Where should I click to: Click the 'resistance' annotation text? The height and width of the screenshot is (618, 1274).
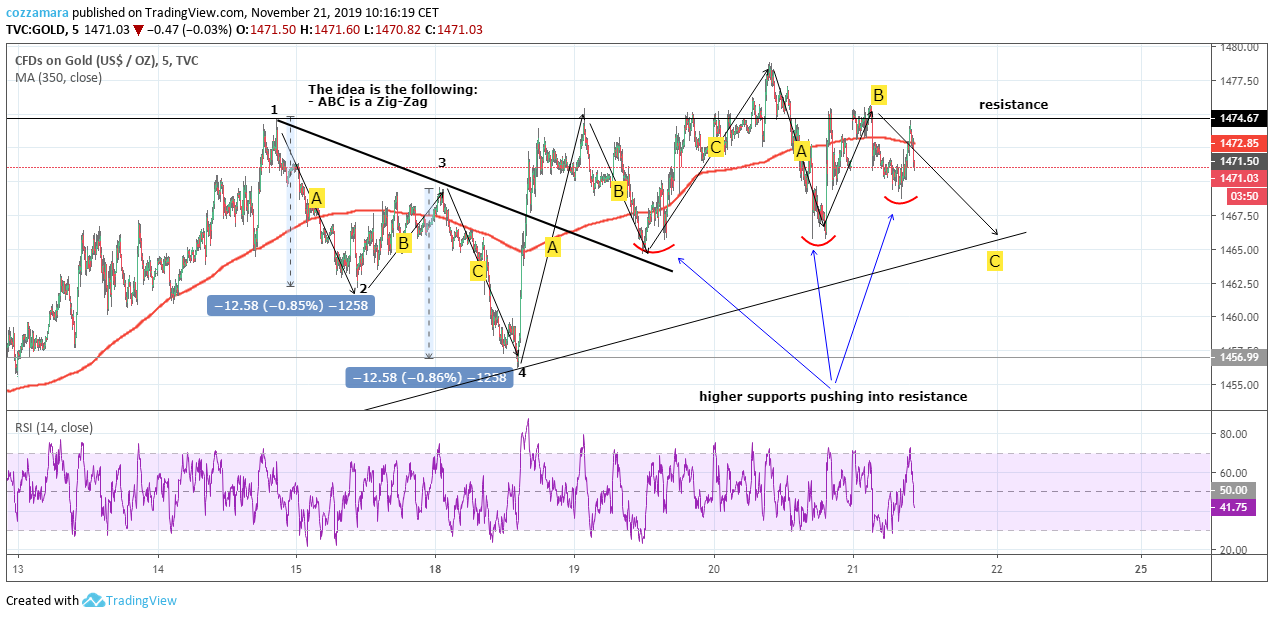pos(1013,104)
